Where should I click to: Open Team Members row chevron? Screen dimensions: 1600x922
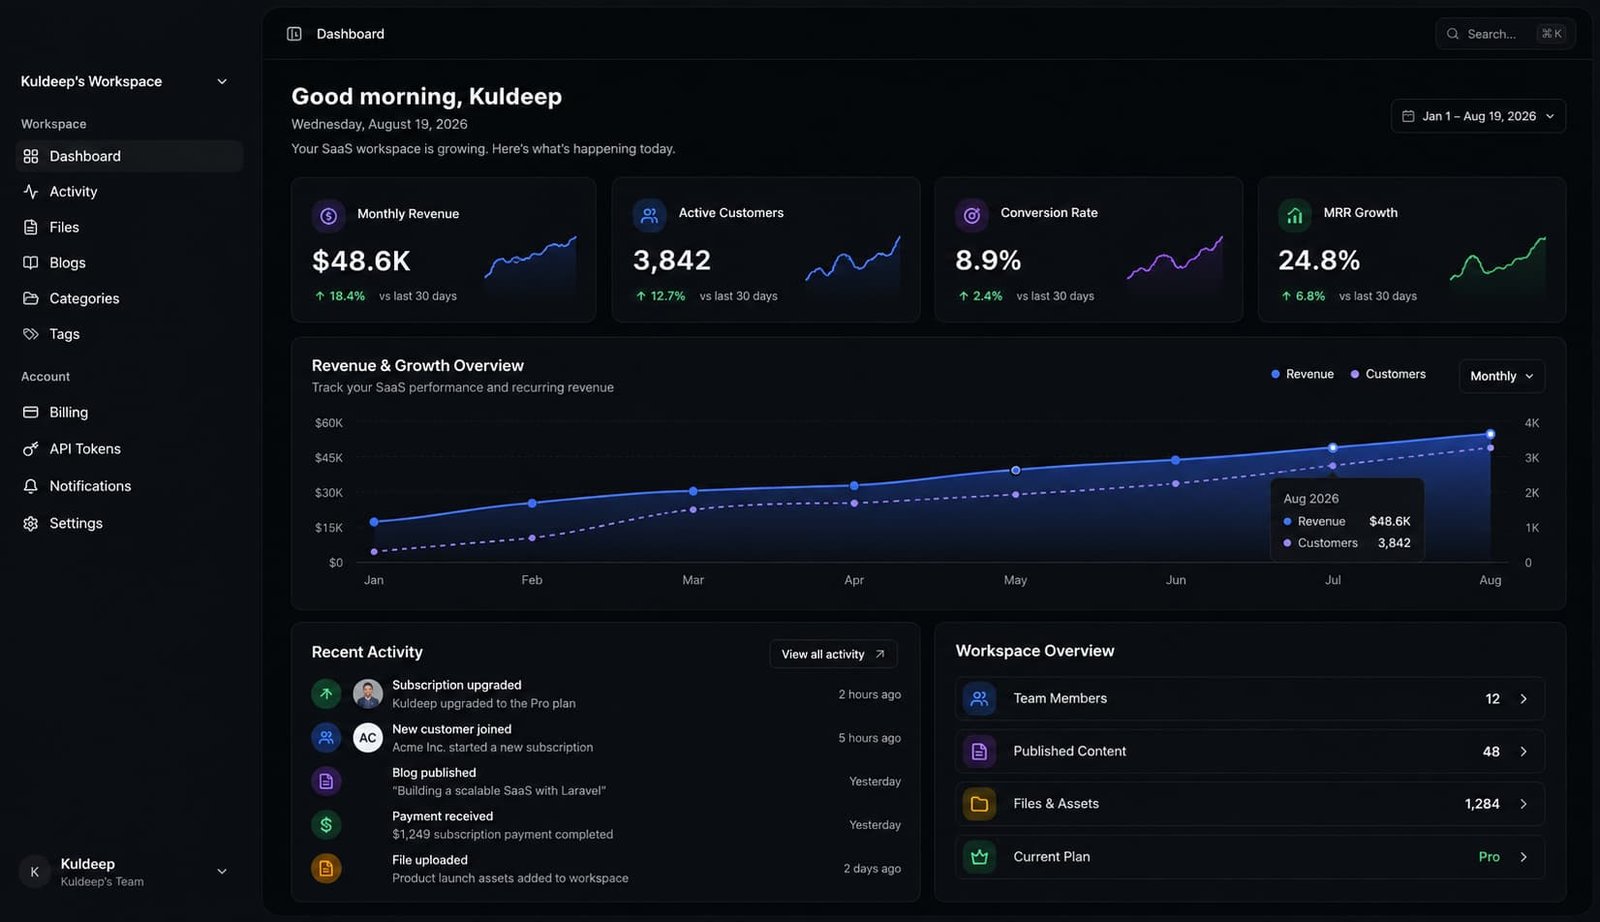click(1523, 699)
